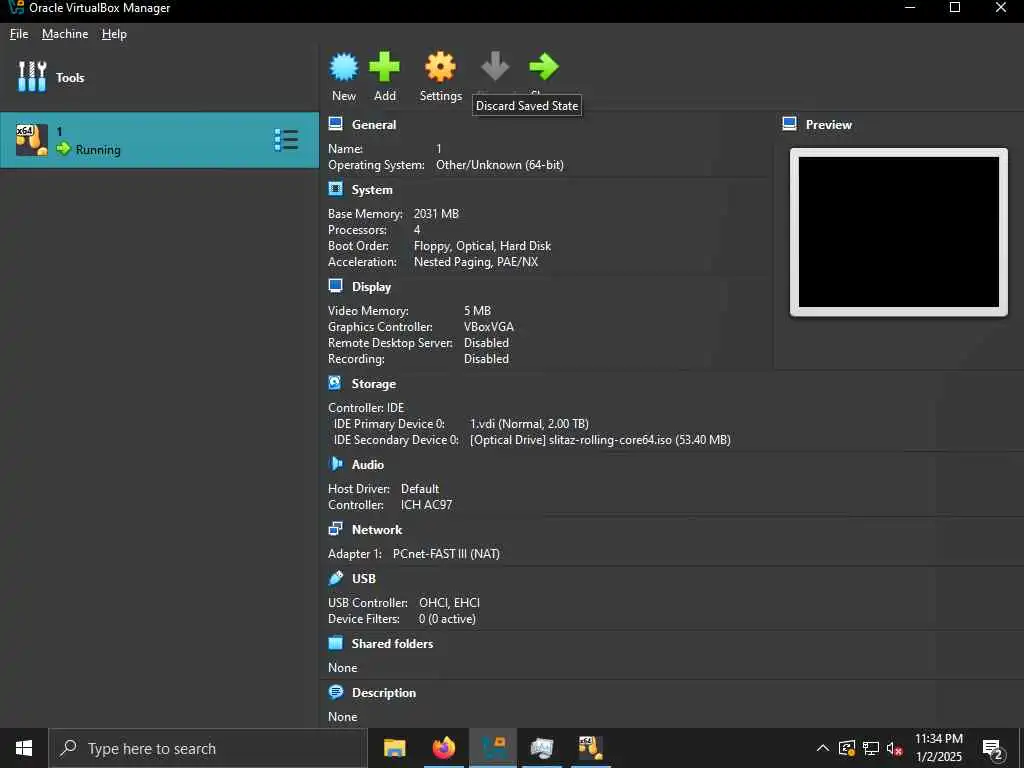Open the File menu

[x=19, y=34]
